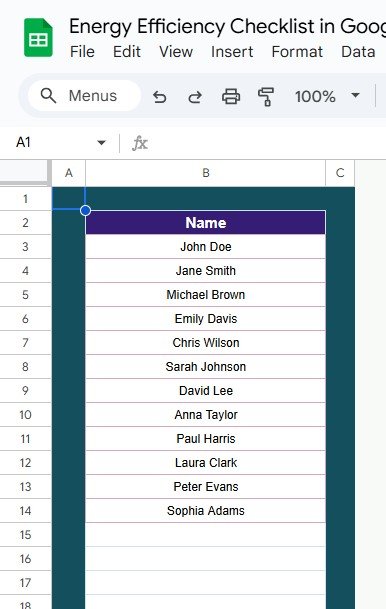Click the redo arrow icon

(195, 96)
